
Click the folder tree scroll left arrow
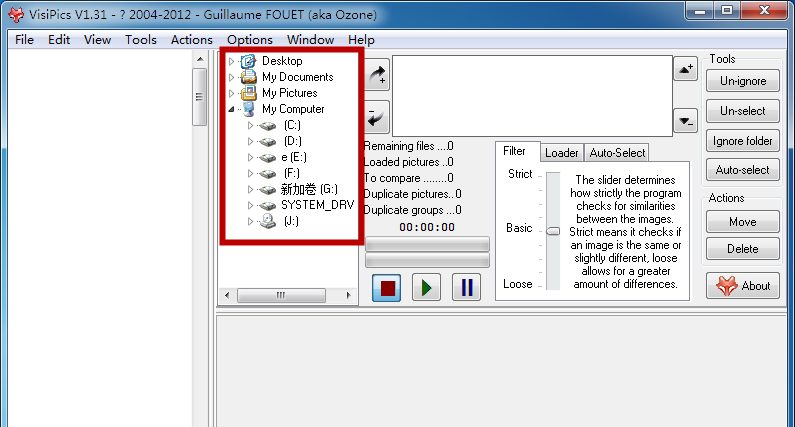227,295
